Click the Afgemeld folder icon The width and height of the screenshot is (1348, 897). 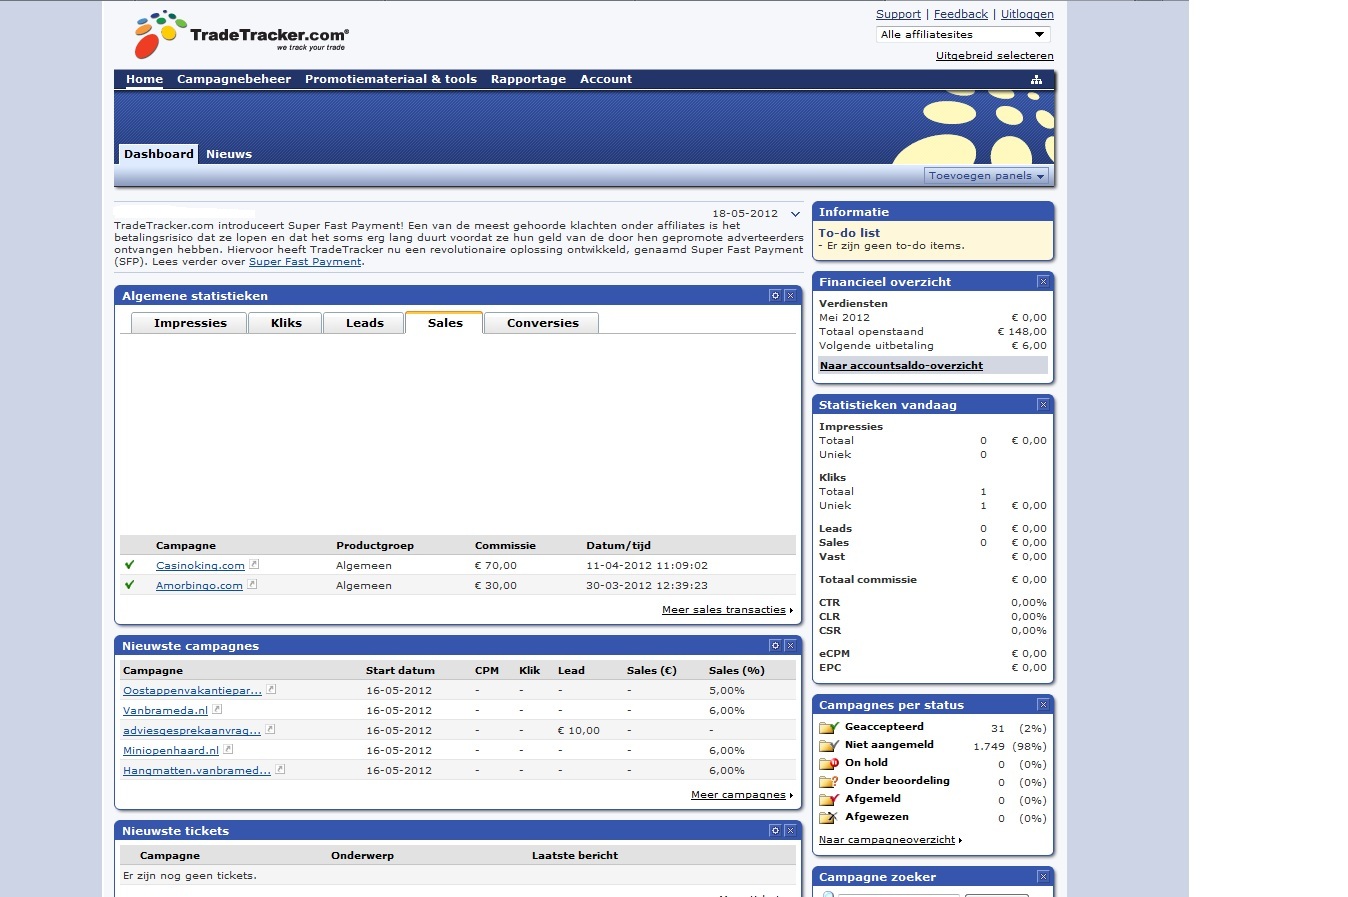coord(828,800)
